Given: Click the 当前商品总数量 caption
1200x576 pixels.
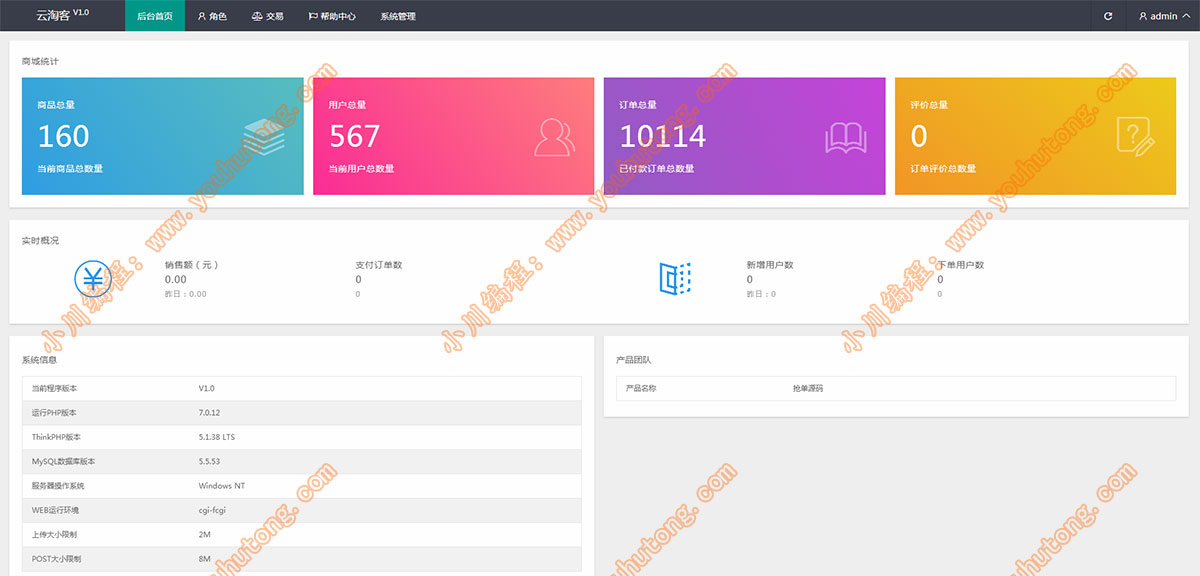Looking at the screenshot, I should click(x=70, y=169).
